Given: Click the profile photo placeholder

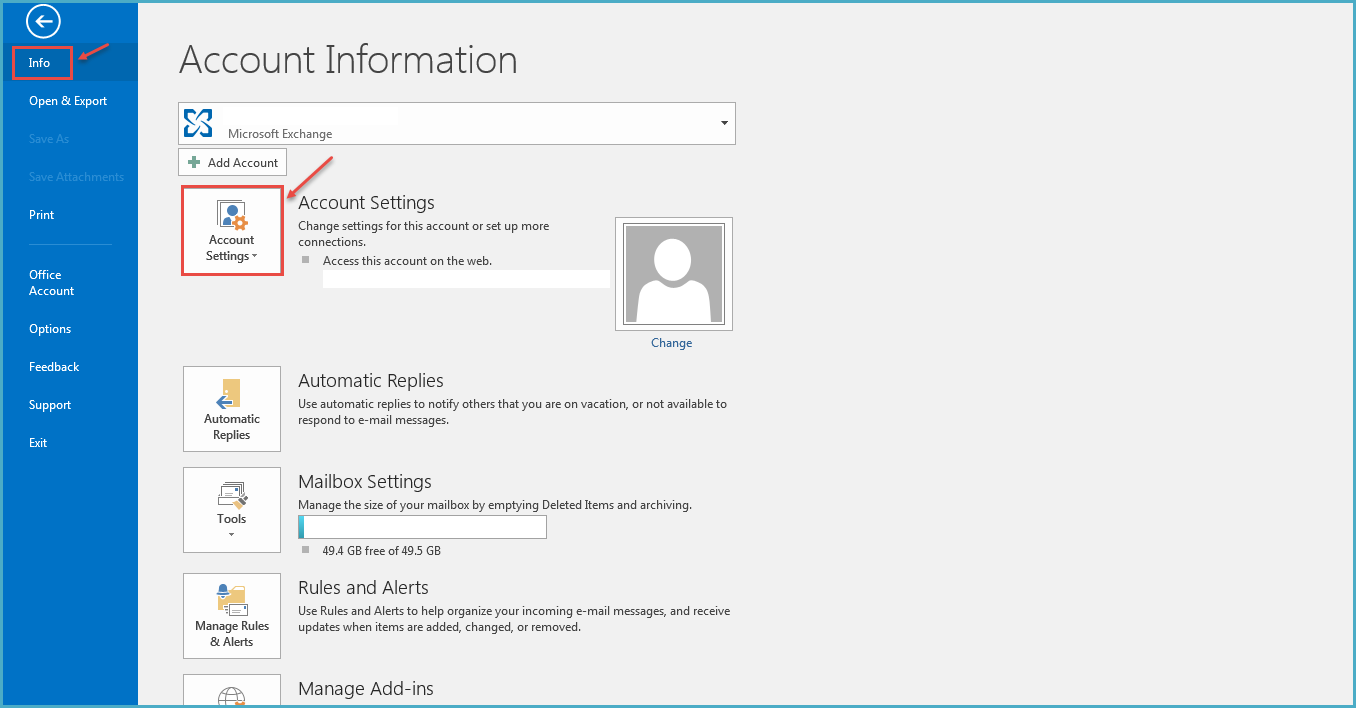Looking at the screenshot, I should pyautogui.click(x=674, y=274).
